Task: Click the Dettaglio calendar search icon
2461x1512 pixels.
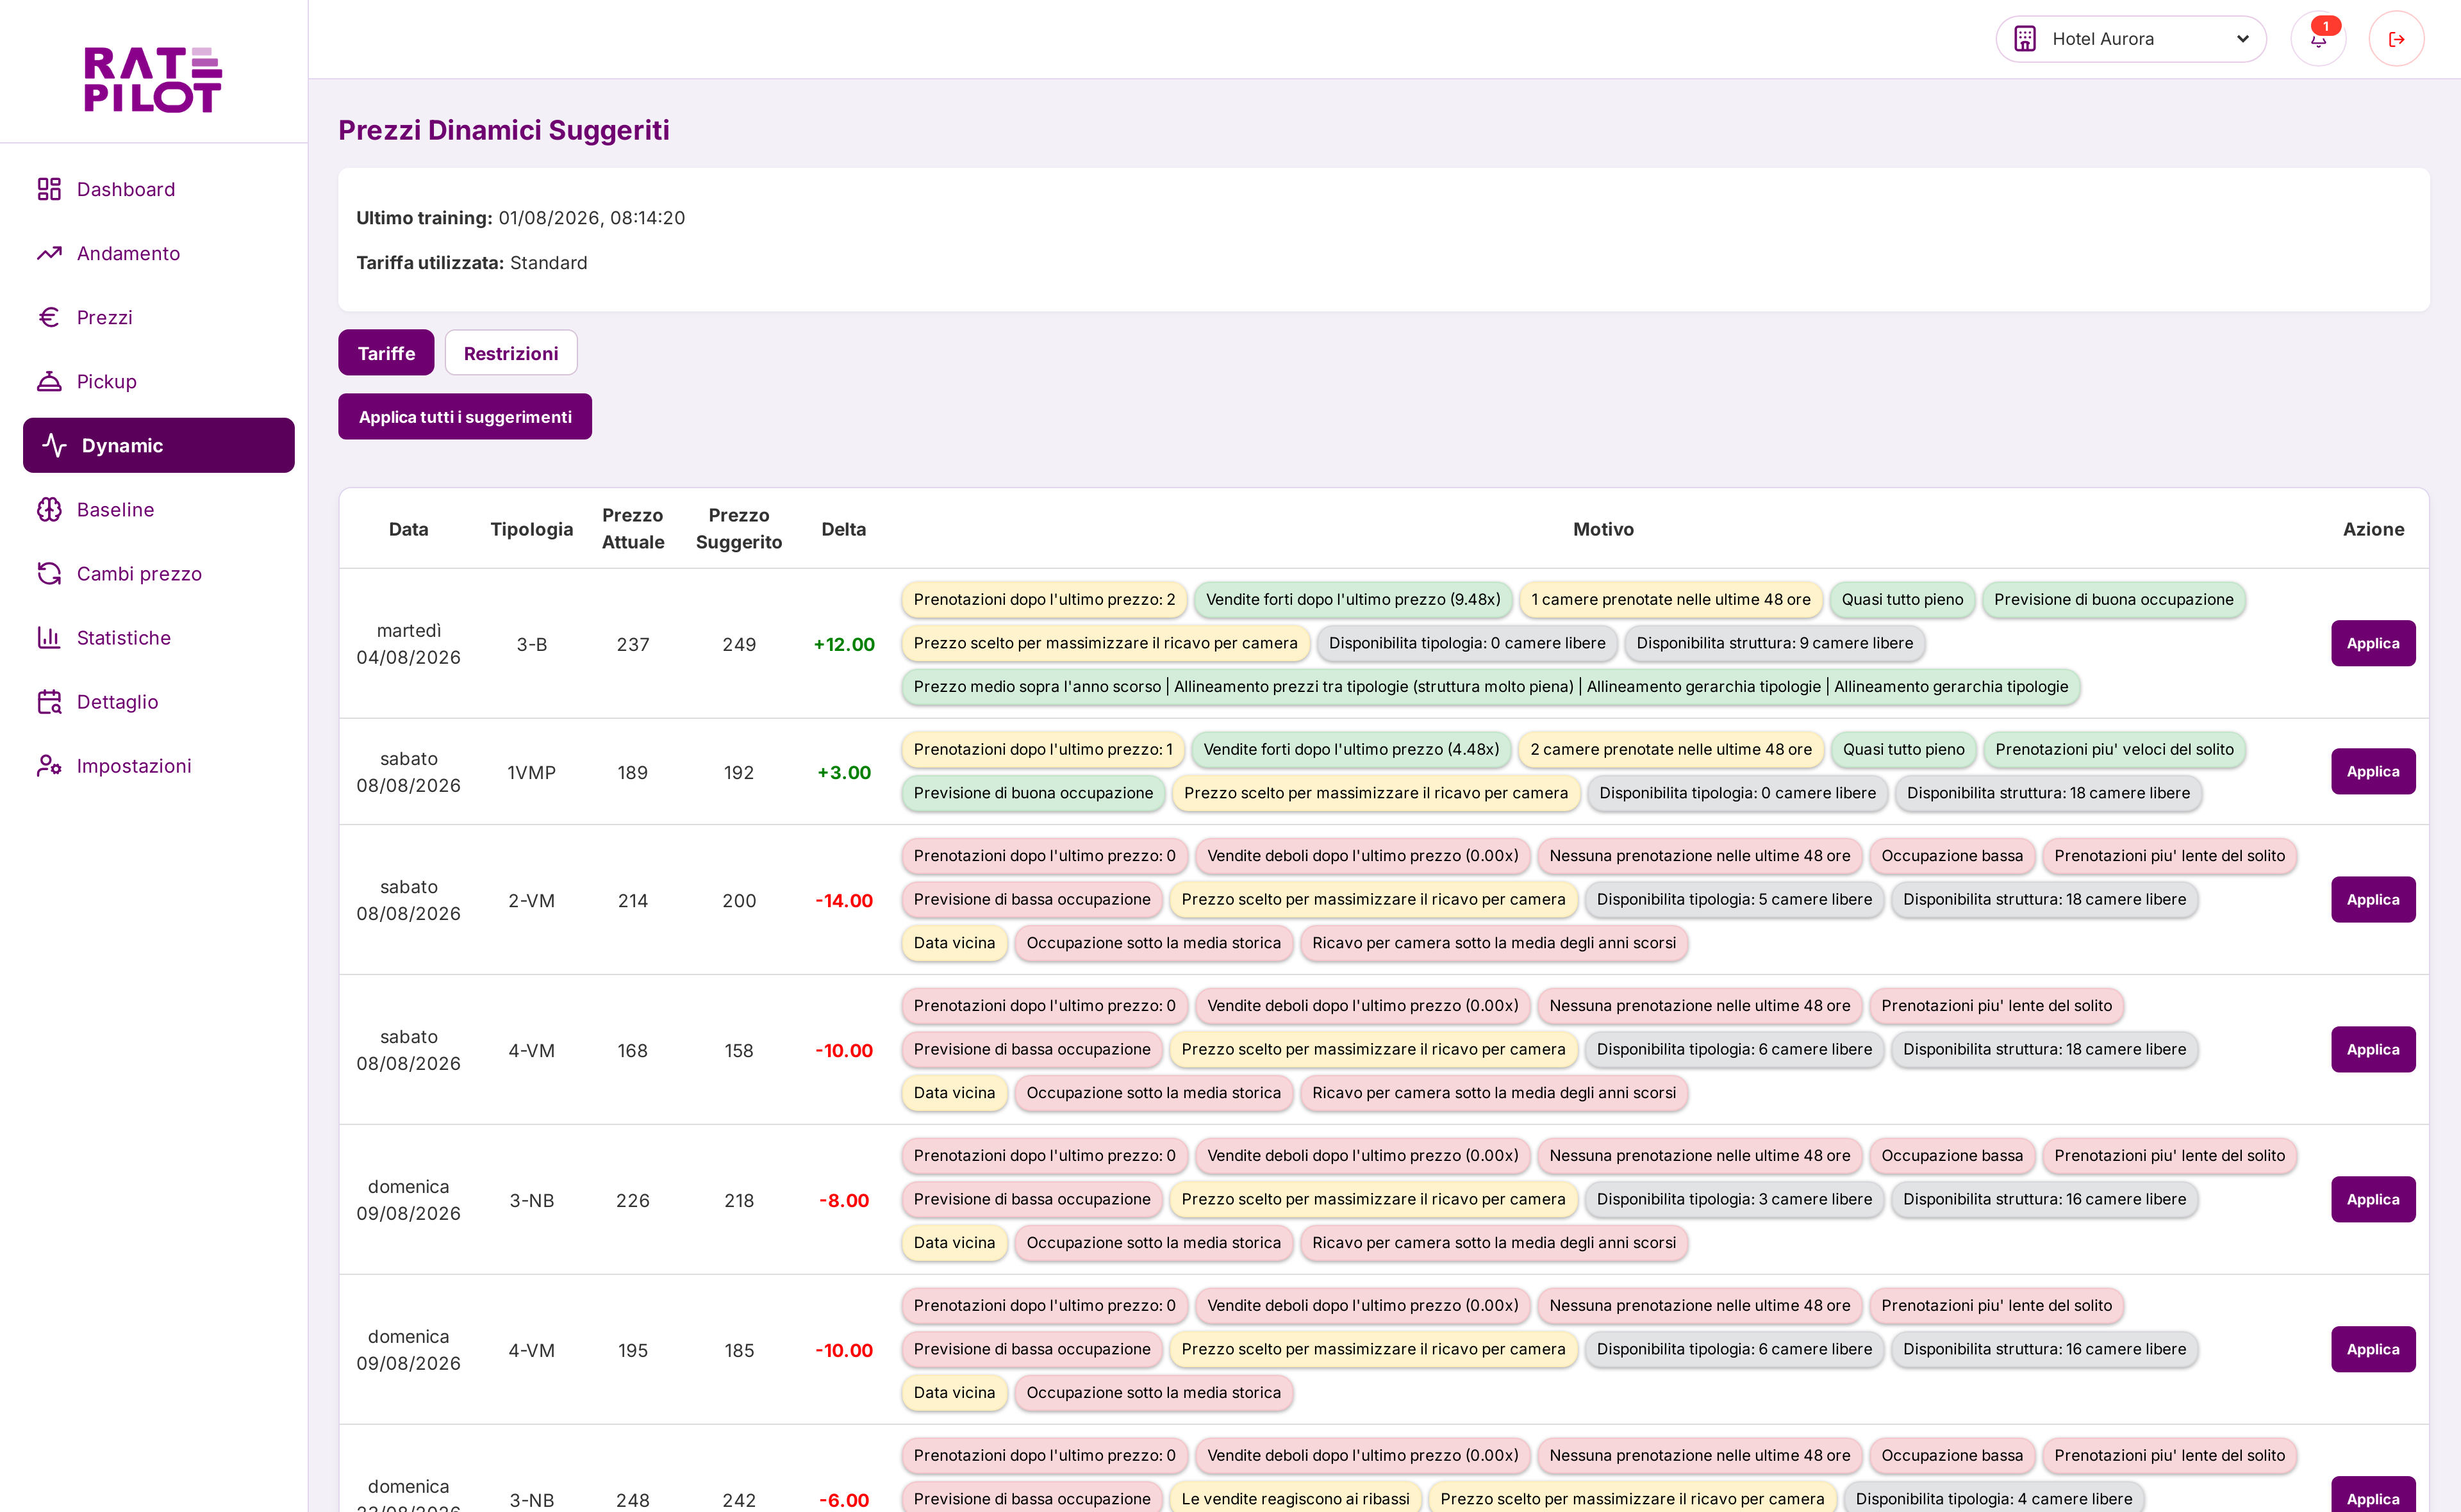Action: coord(49,701)
